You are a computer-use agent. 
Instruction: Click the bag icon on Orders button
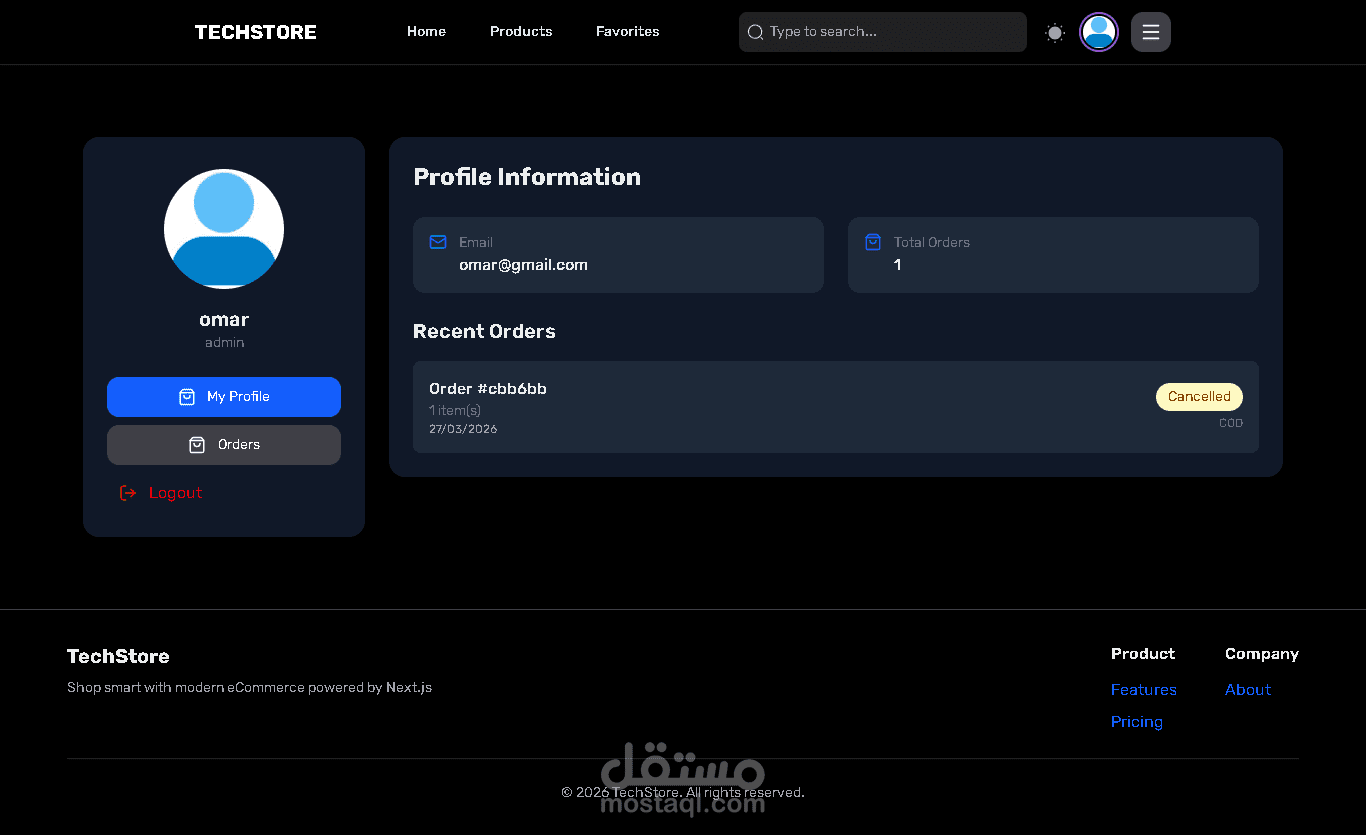[x=197, y=445]
